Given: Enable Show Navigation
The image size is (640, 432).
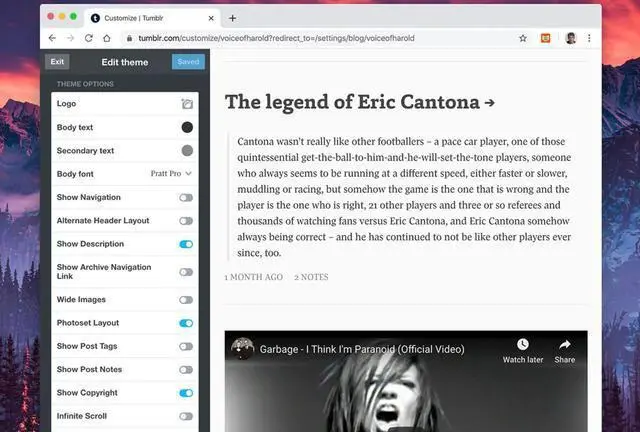Looking at the screenshot, I should (186, 198).
